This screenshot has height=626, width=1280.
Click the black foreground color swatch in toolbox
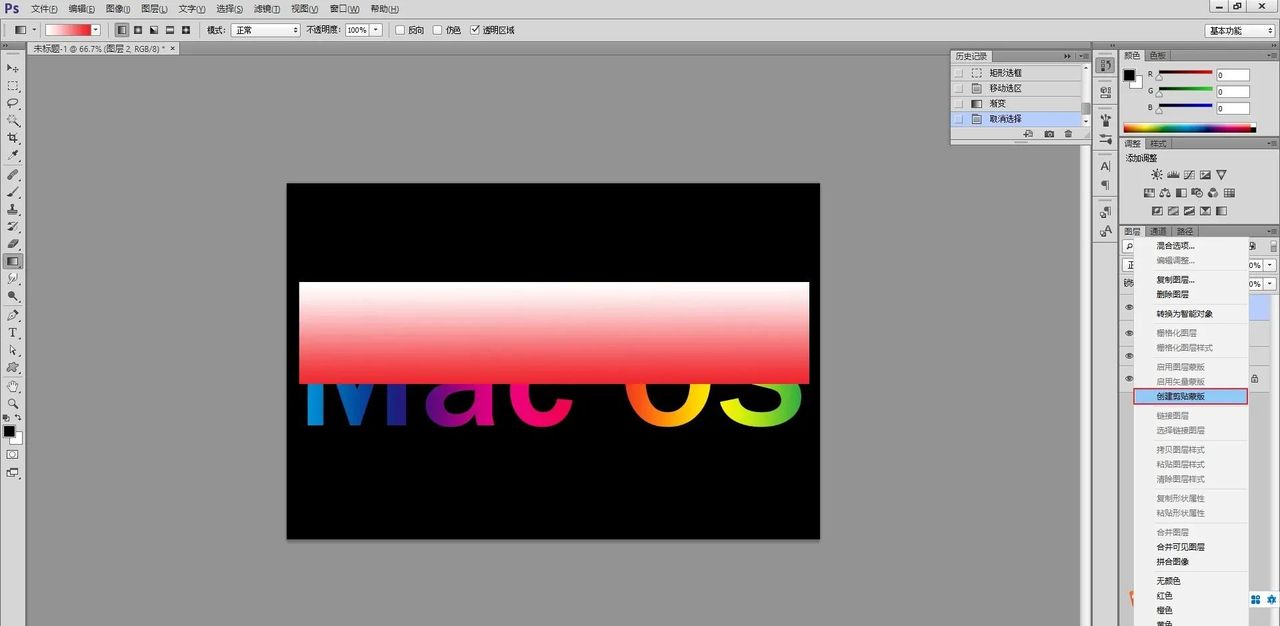click(x=9, y=431)
